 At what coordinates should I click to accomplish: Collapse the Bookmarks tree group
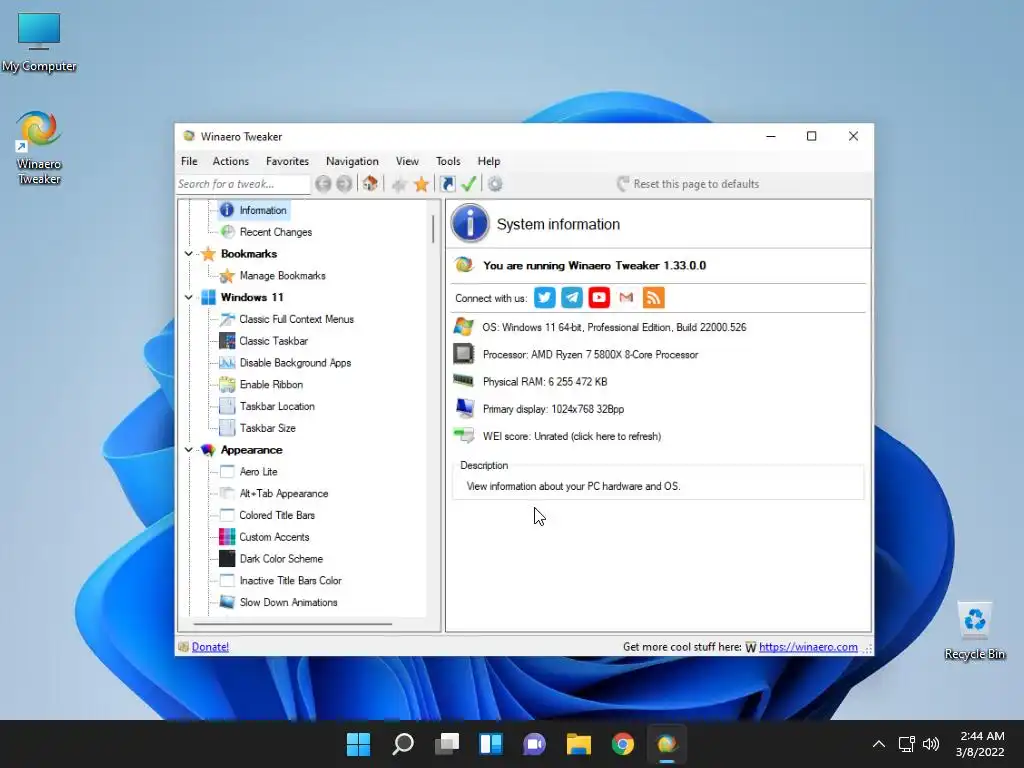(189, 253)
